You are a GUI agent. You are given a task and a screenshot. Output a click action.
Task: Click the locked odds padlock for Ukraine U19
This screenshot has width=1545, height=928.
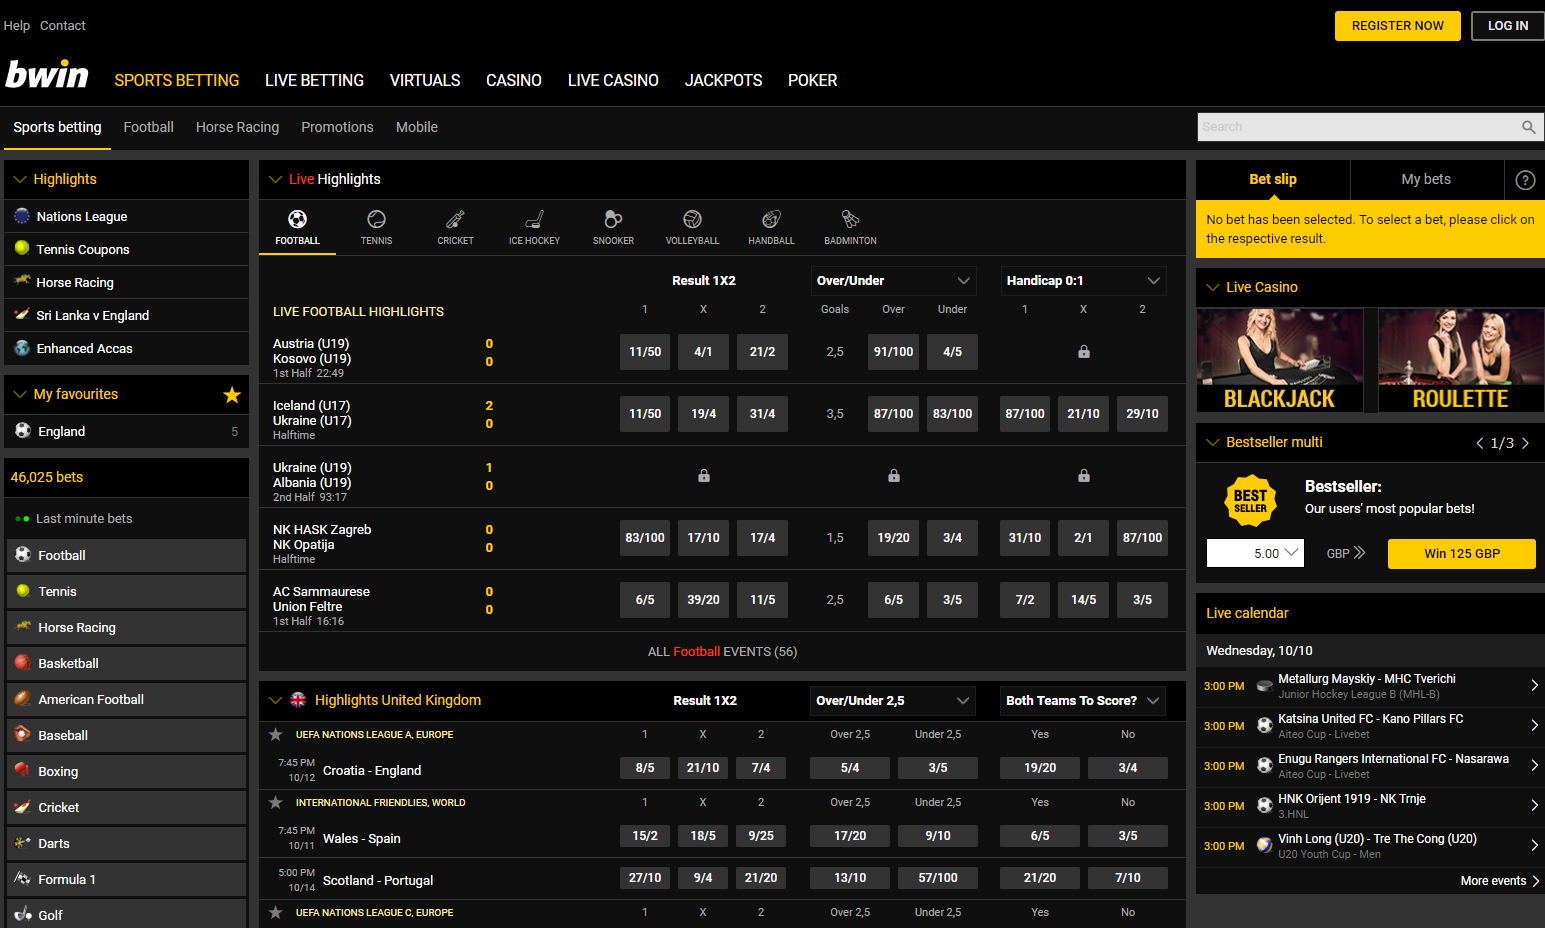coord(703,475)
